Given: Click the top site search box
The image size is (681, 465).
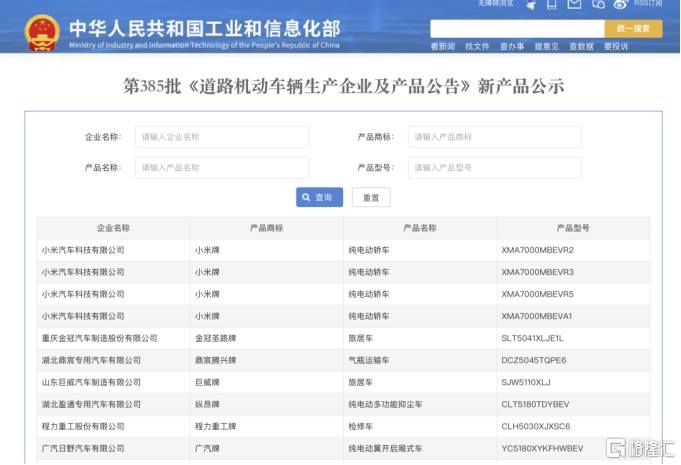Looking at the screenshot, I should pyautogui.click(x=517, y=29).
